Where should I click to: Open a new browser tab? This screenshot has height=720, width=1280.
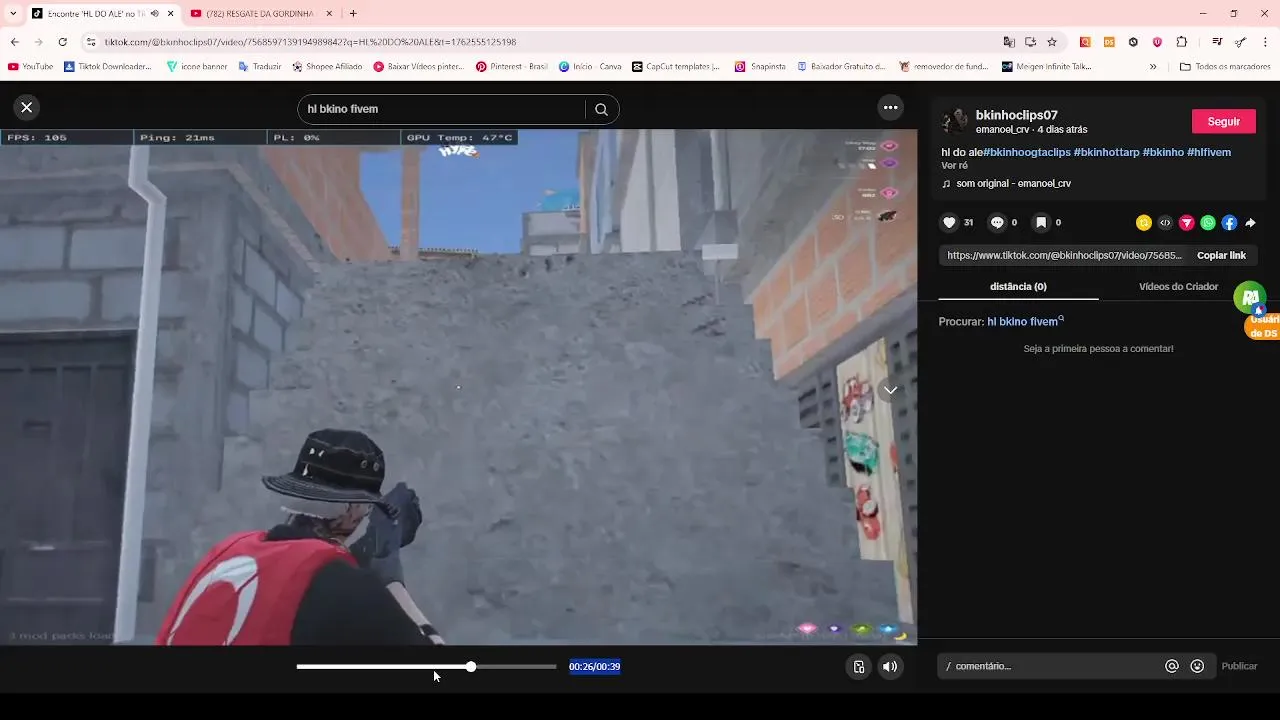(x=353, y=14)
